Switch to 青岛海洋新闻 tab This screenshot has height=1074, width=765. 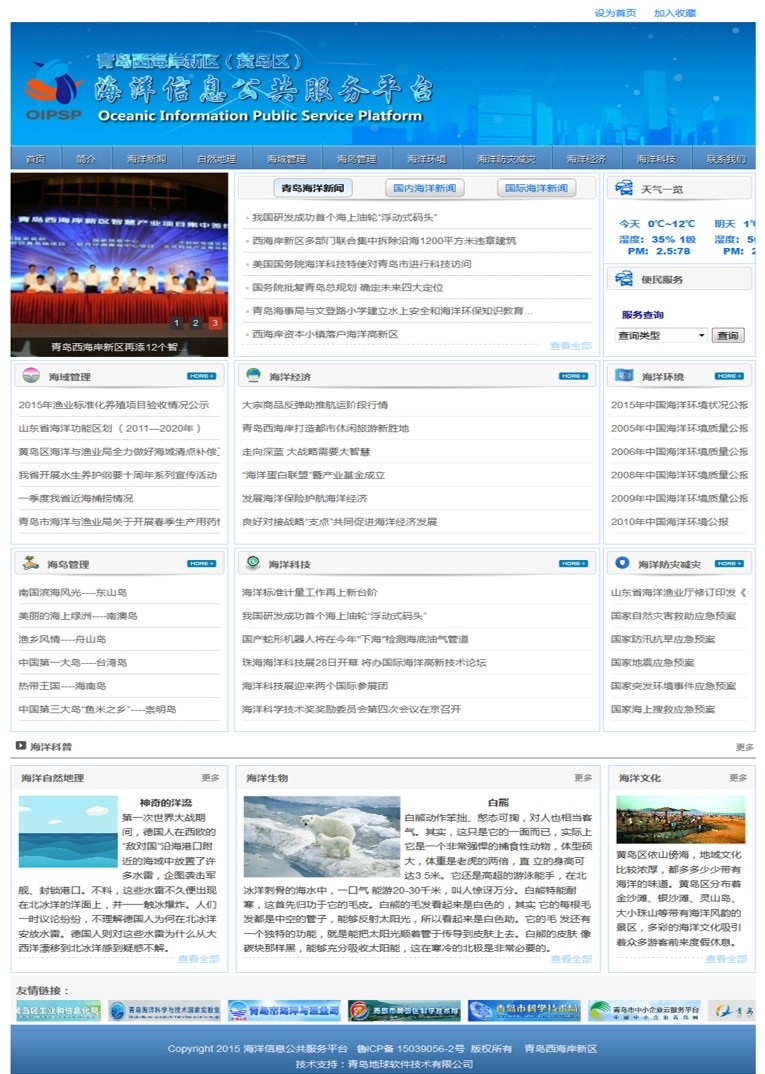tap(312, 188)
